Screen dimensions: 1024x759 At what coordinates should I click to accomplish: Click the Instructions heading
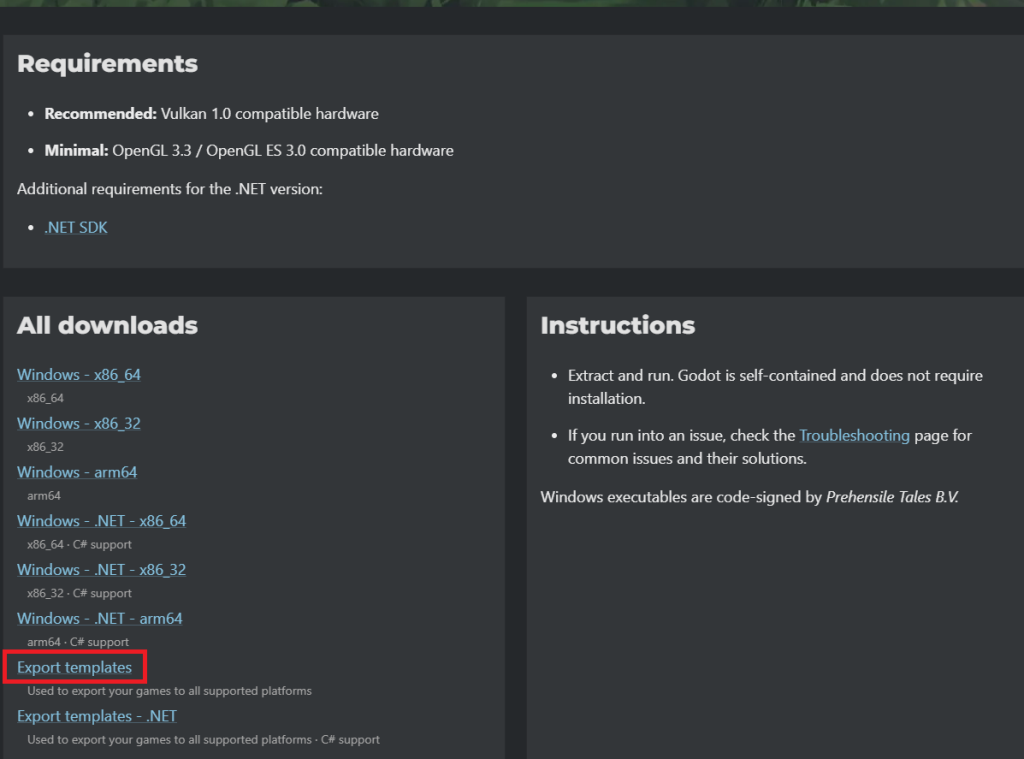(x=618, y=325)
